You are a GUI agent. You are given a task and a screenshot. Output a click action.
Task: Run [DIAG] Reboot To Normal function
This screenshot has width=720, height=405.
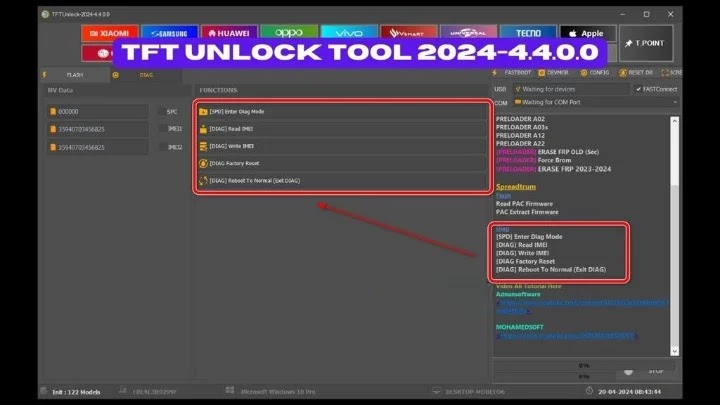click(x=342, y=180)
